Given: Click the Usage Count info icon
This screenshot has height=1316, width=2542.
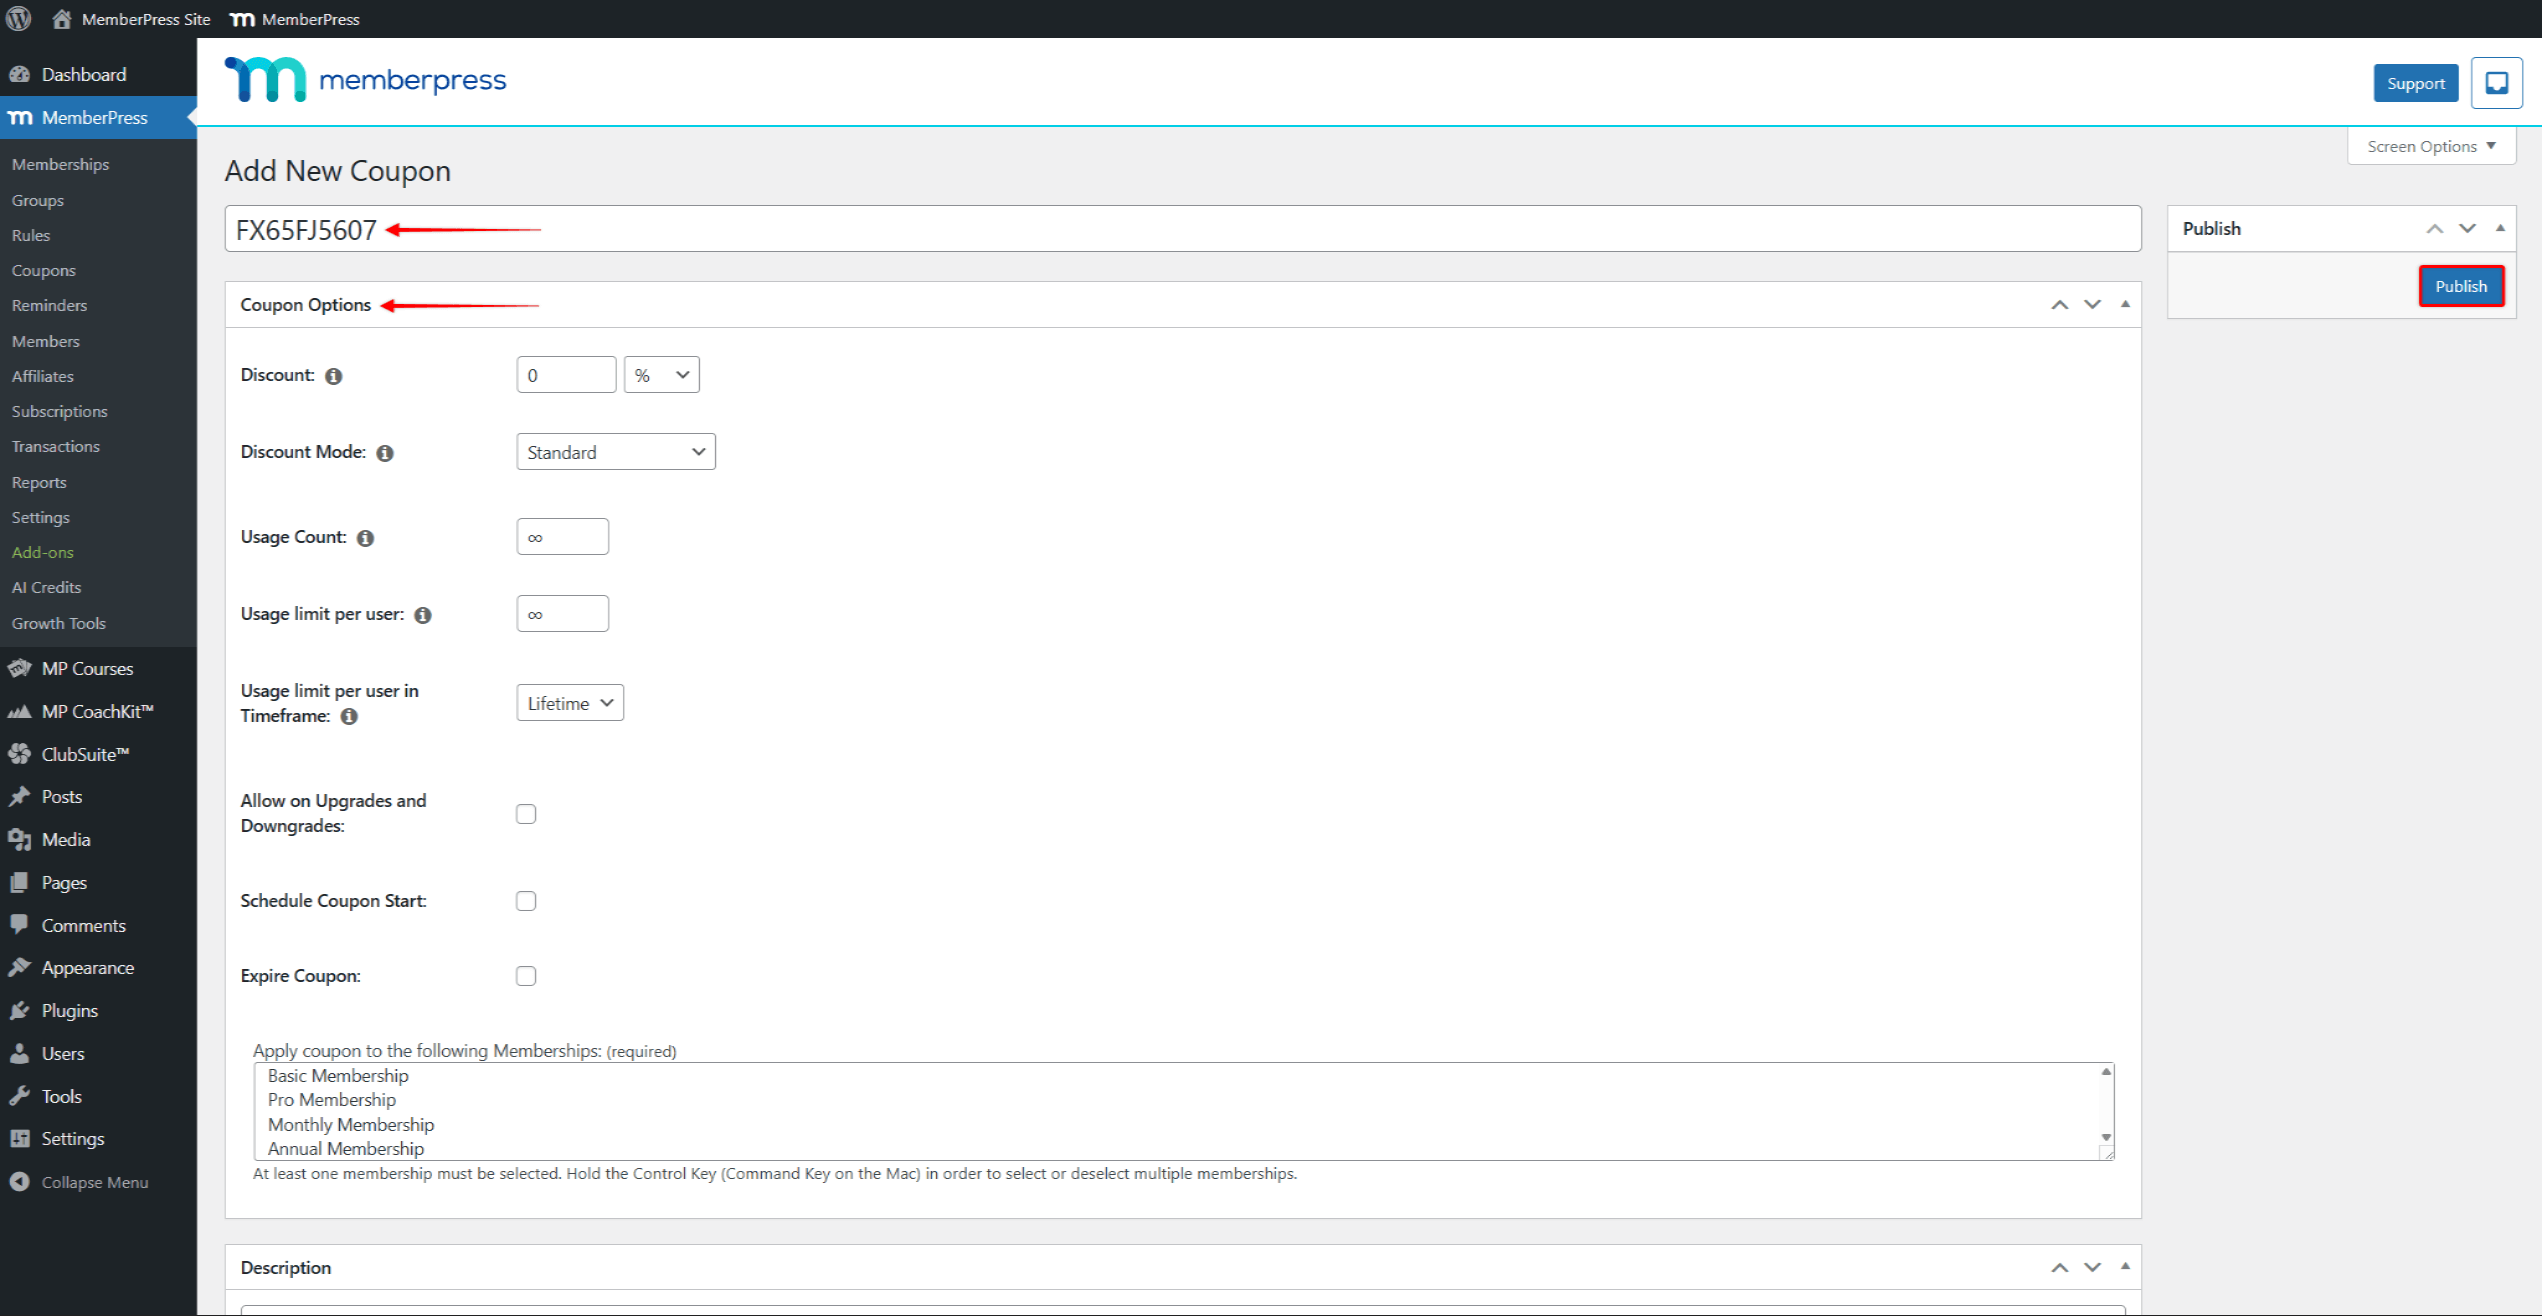Looking at the screenshot, I should coord(366,538).
